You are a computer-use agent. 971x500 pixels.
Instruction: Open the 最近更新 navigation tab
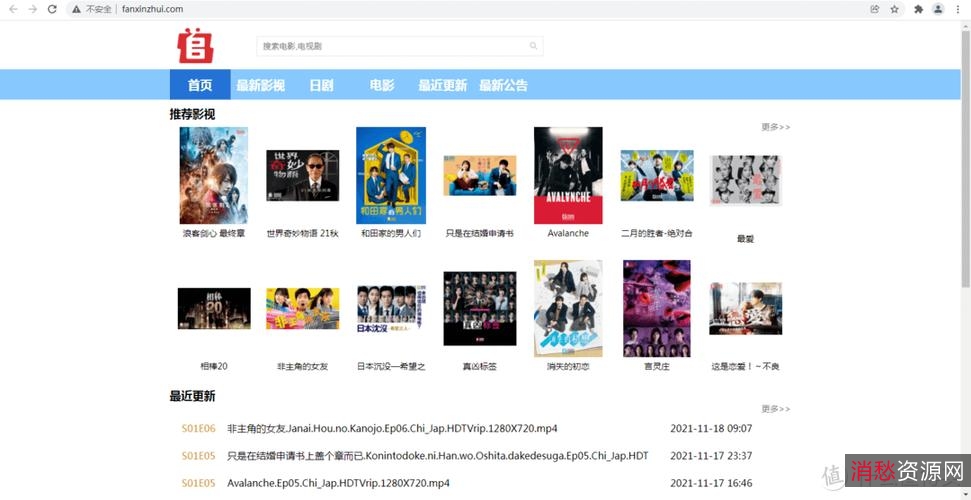(x=443, y=85)
